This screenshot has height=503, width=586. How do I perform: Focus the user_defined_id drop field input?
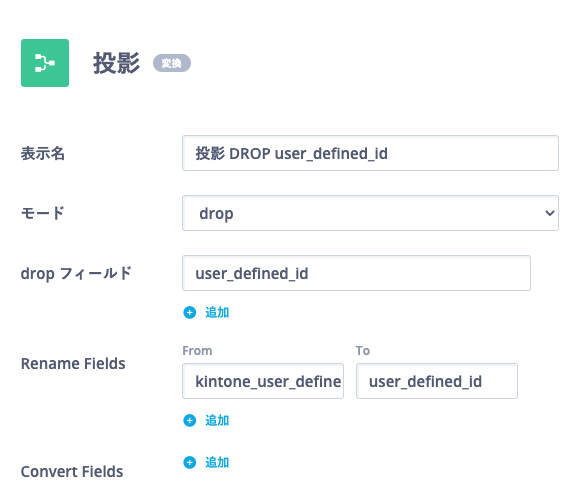[x=356, y=273]
